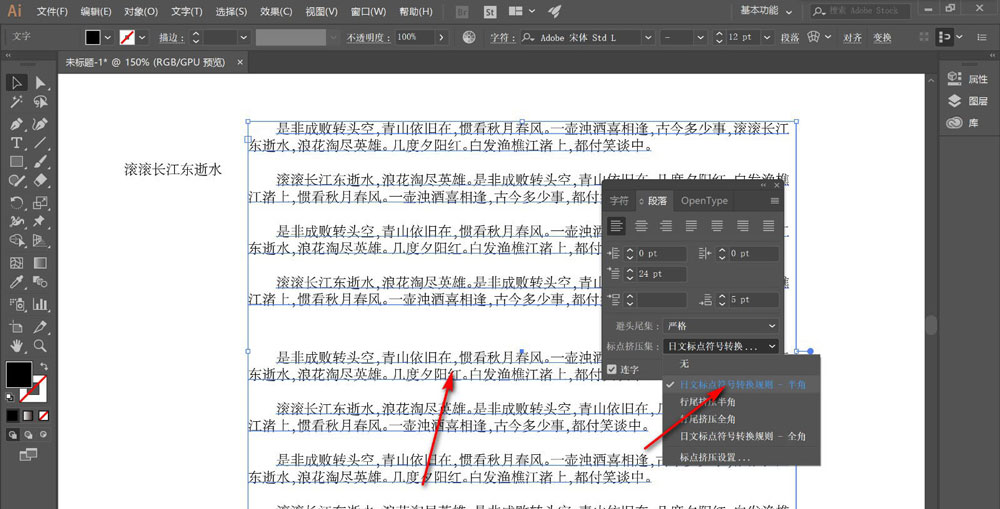Select the Direct Selection tool
This screenshot has height=509, width=1000.
41,83
